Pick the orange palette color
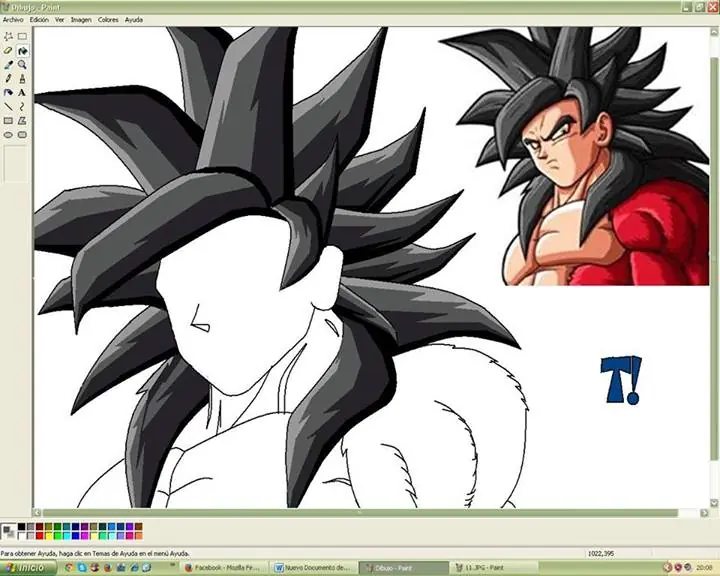Image resolution: width=720 pixels, height=576 pixels. click(x=139, y=536)
